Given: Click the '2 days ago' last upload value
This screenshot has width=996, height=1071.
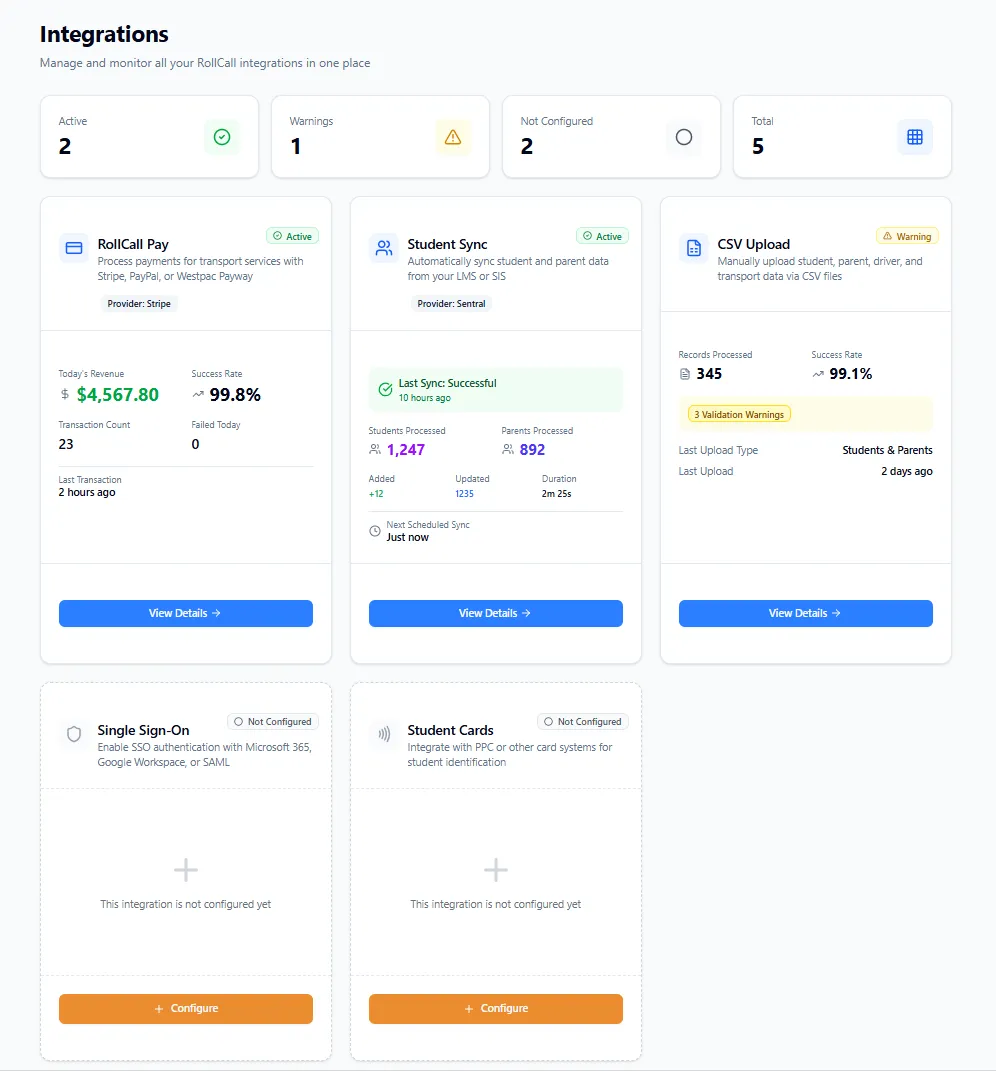Looking at the screenshot, I should pyautogui.click(x=907, y=471).
